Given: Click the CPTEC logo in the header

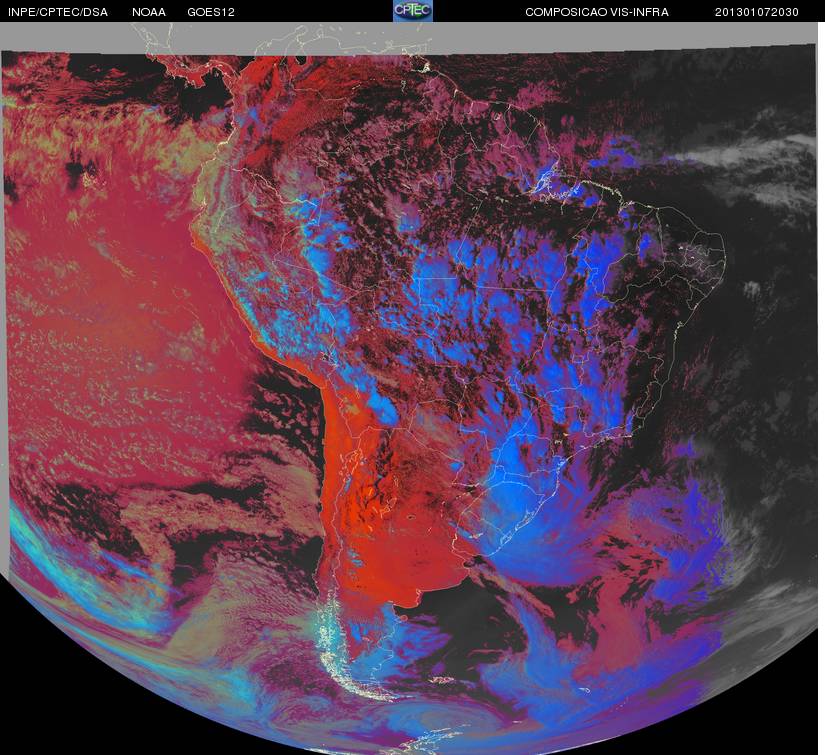Looking at the screenshot, I should coord(413,11).
